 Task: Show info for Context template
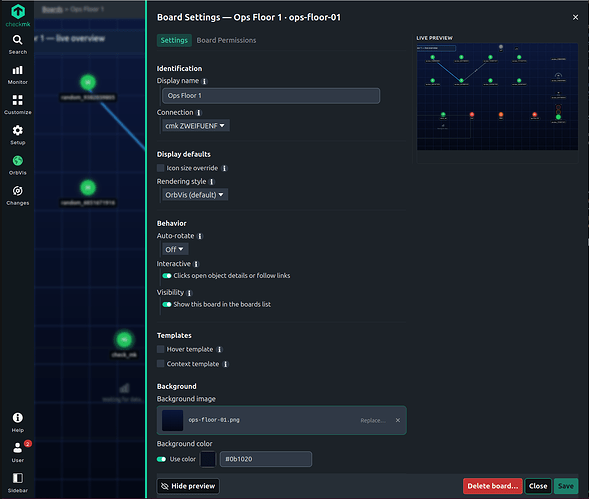click(x=225, y=364)
